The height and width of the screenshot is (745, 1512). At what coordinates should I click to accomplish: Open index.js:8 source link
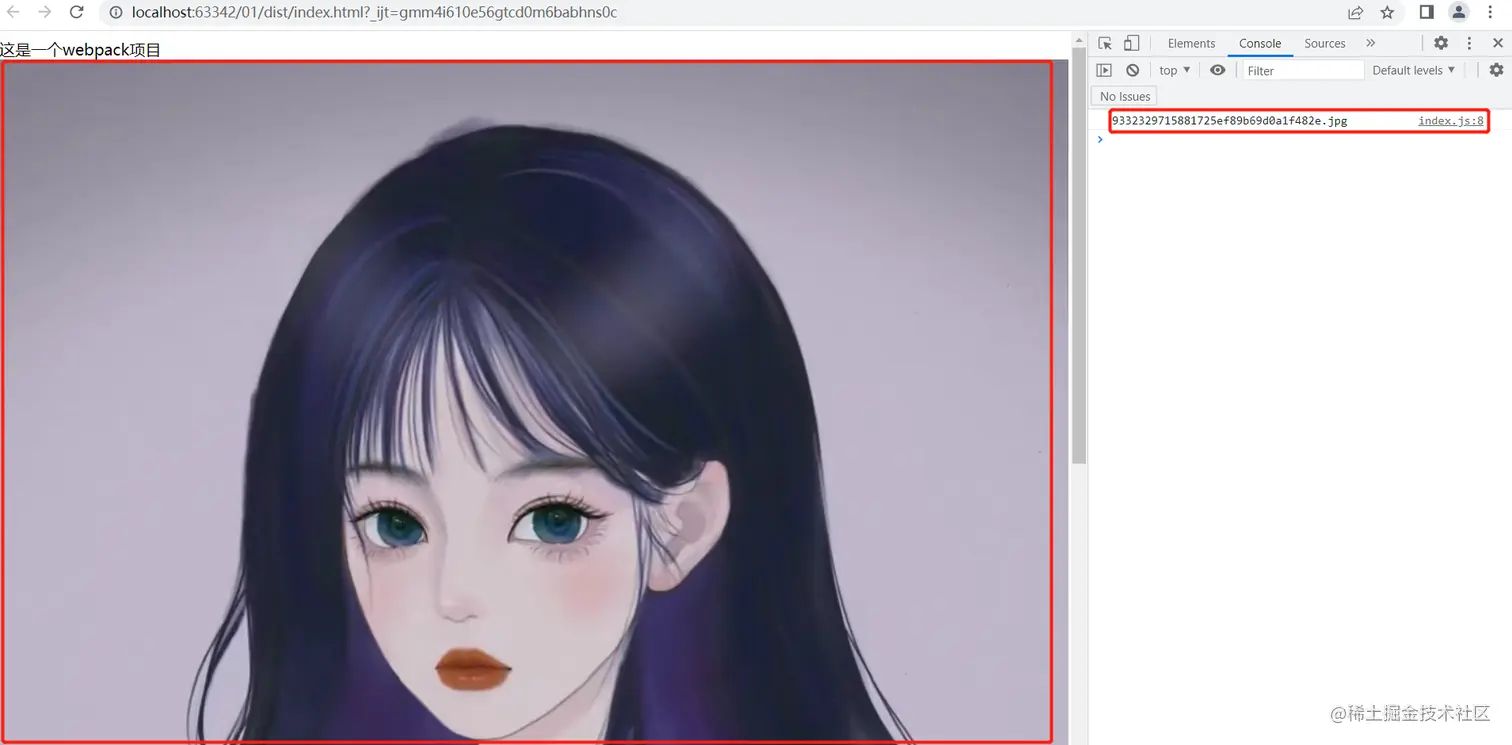[x=1450, y=120]
